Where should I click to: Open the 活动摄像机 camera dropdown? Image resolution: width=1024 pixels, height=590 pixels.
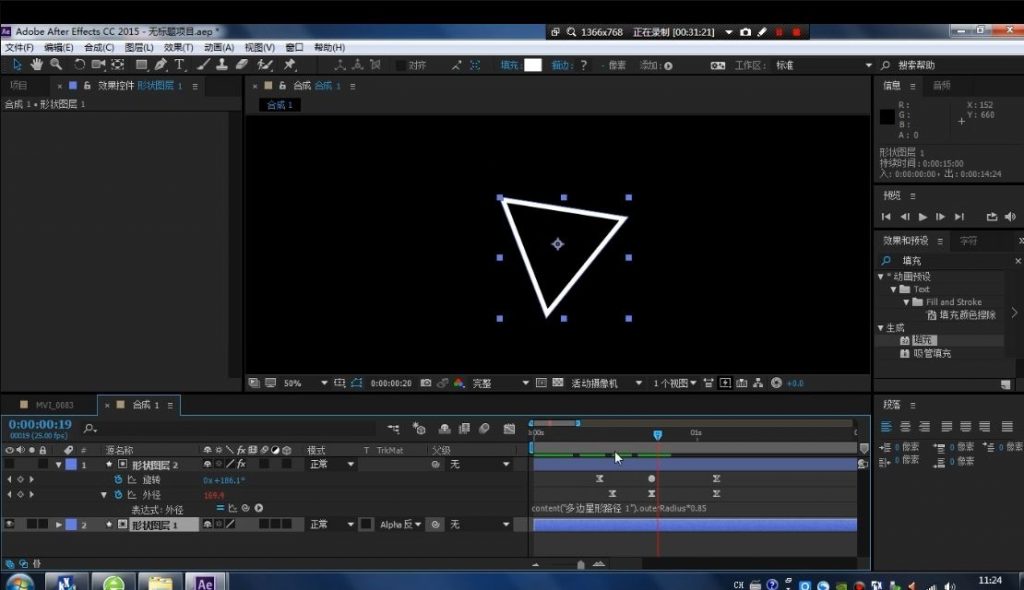(x=606, y=384)
